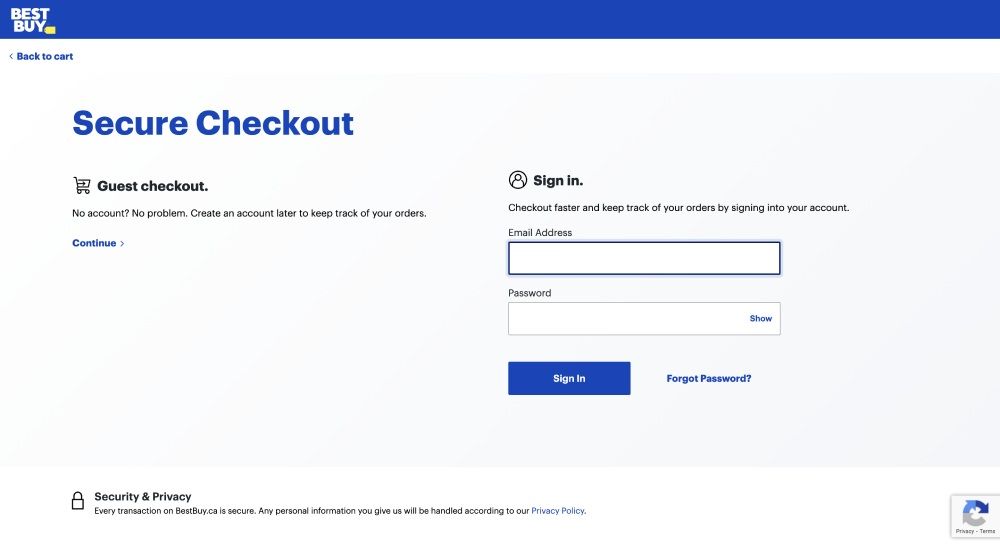This screenshot has height=547, width=1000.
Task: Click the Security & Privacy heading
Action: pyautogui.click(x=143, y=497)
